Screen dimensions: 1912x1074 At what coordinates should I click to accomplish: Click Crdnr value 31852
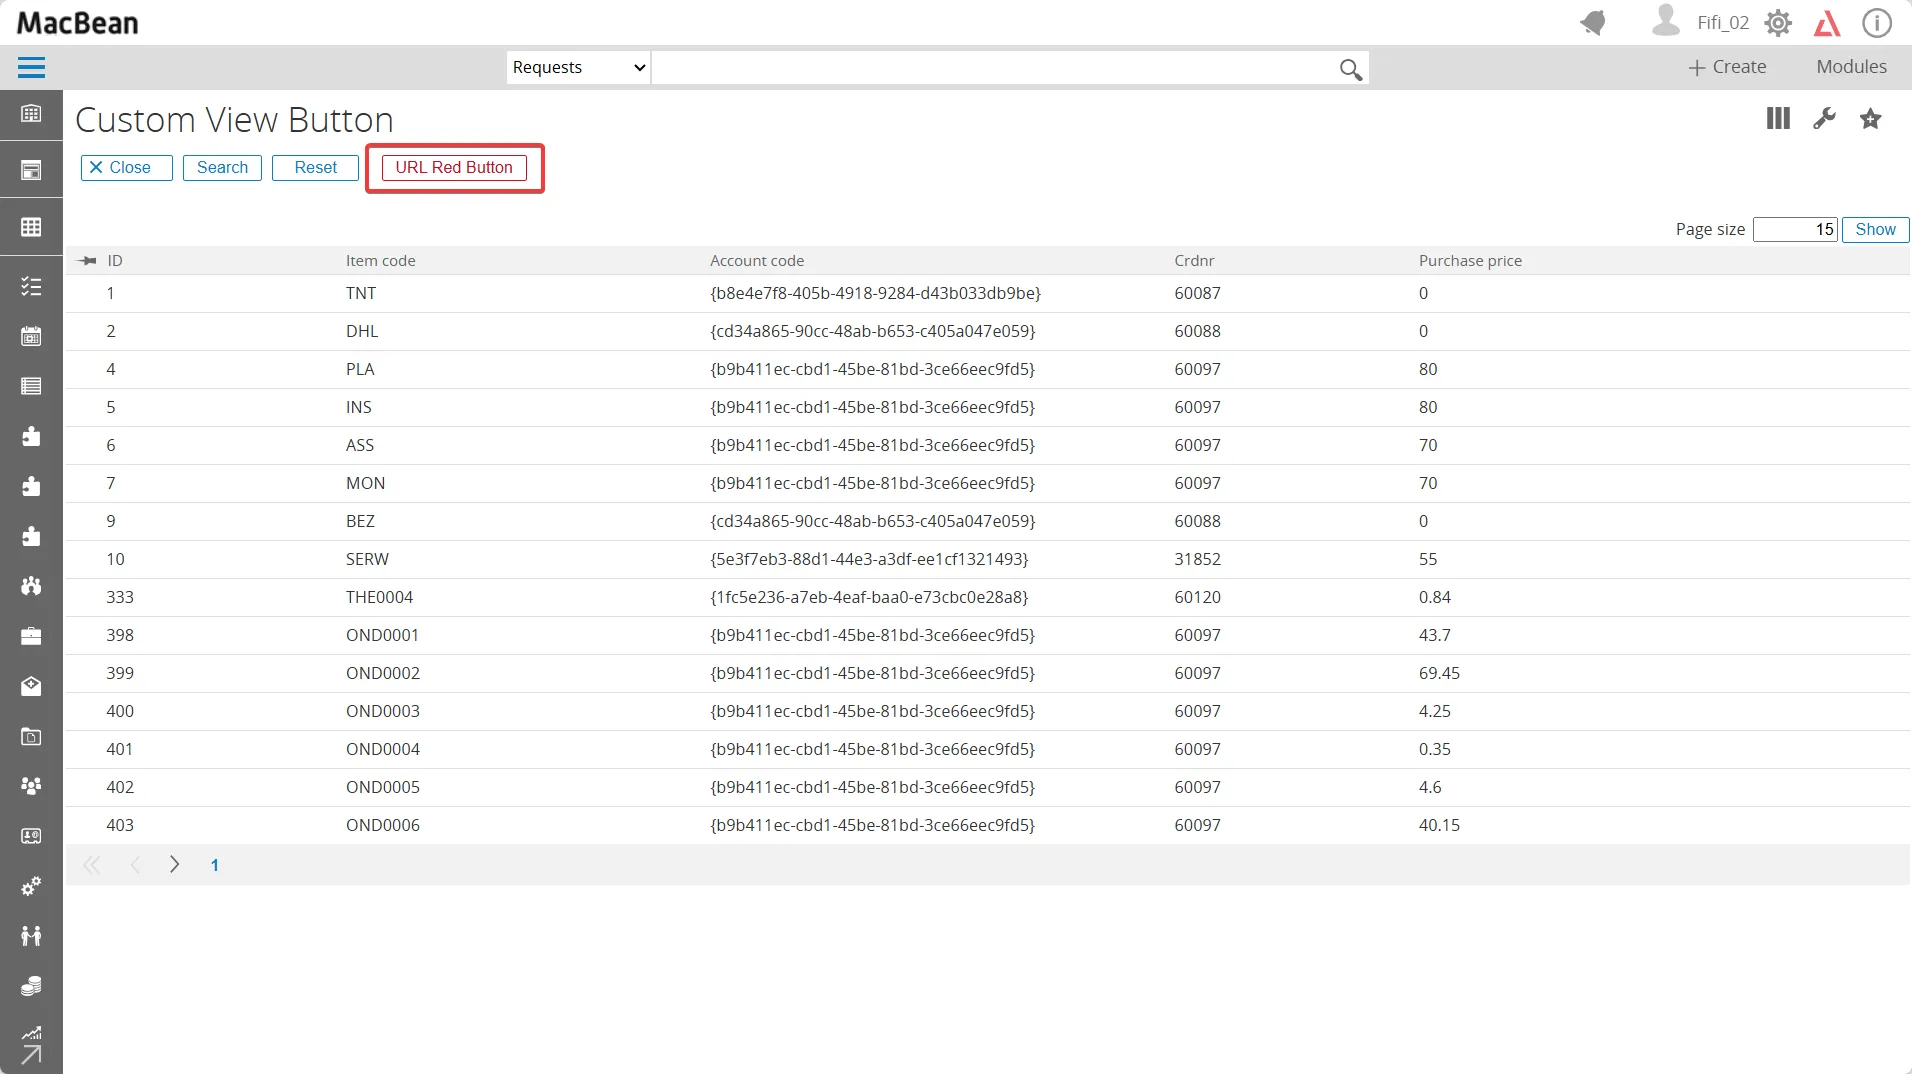pos(1197,560)
